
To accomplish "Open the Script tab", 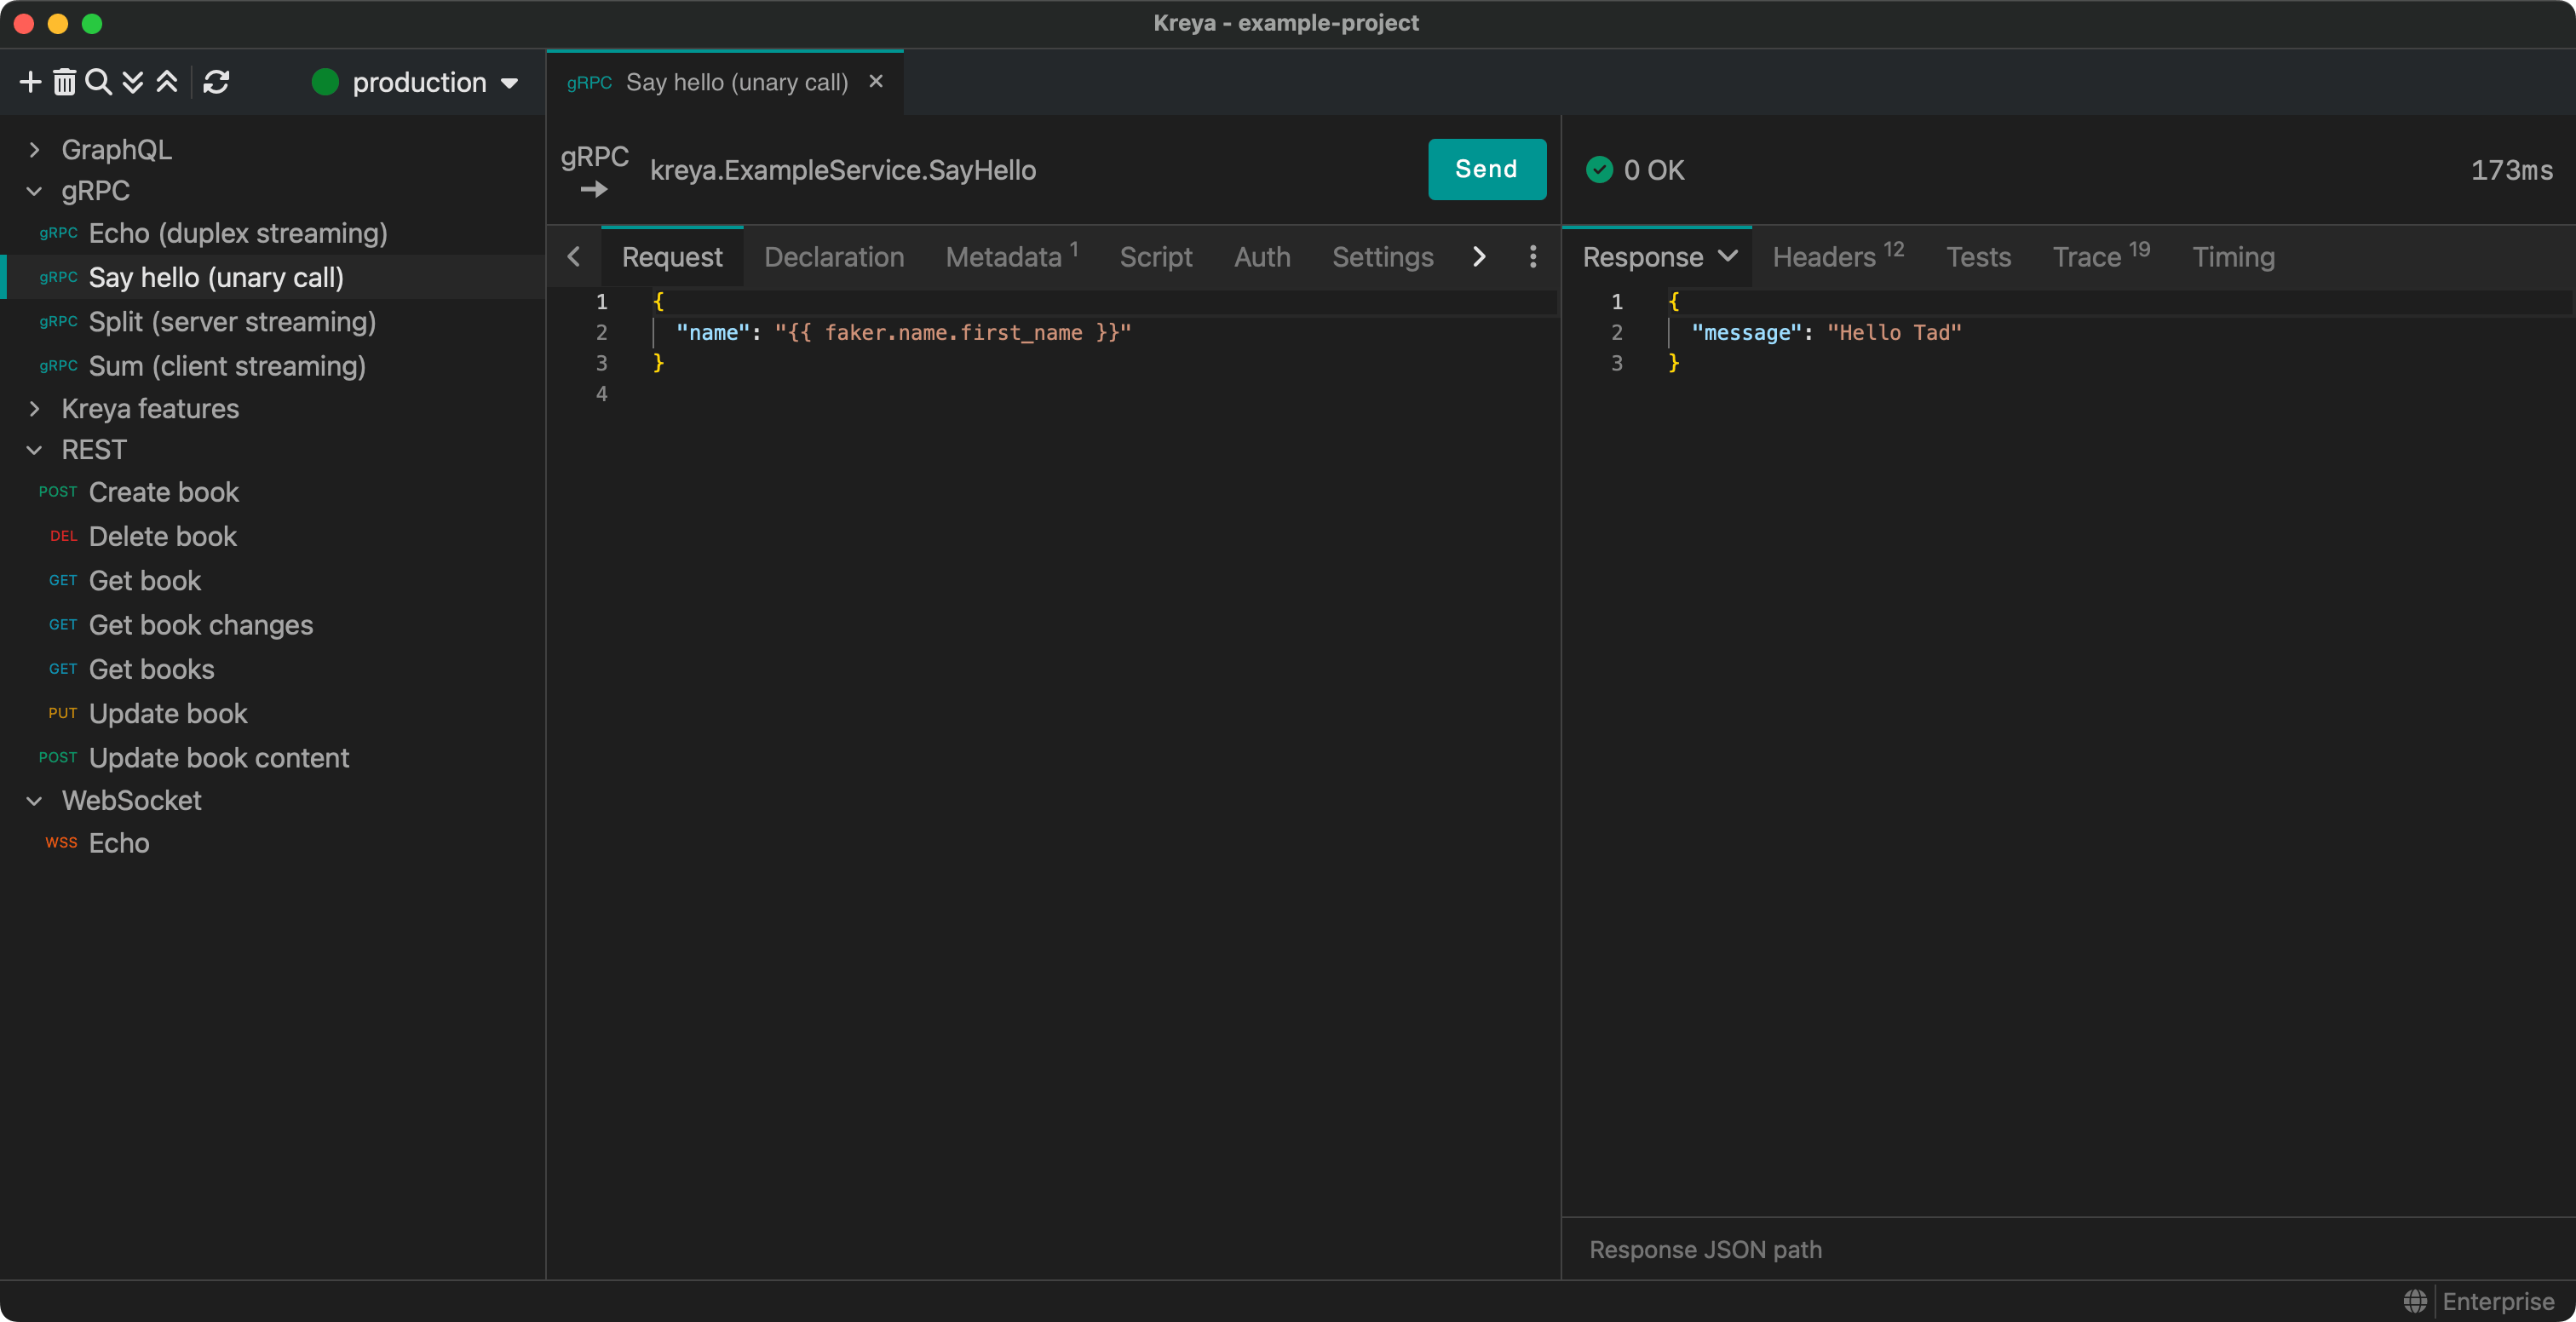I will 1156,257.
